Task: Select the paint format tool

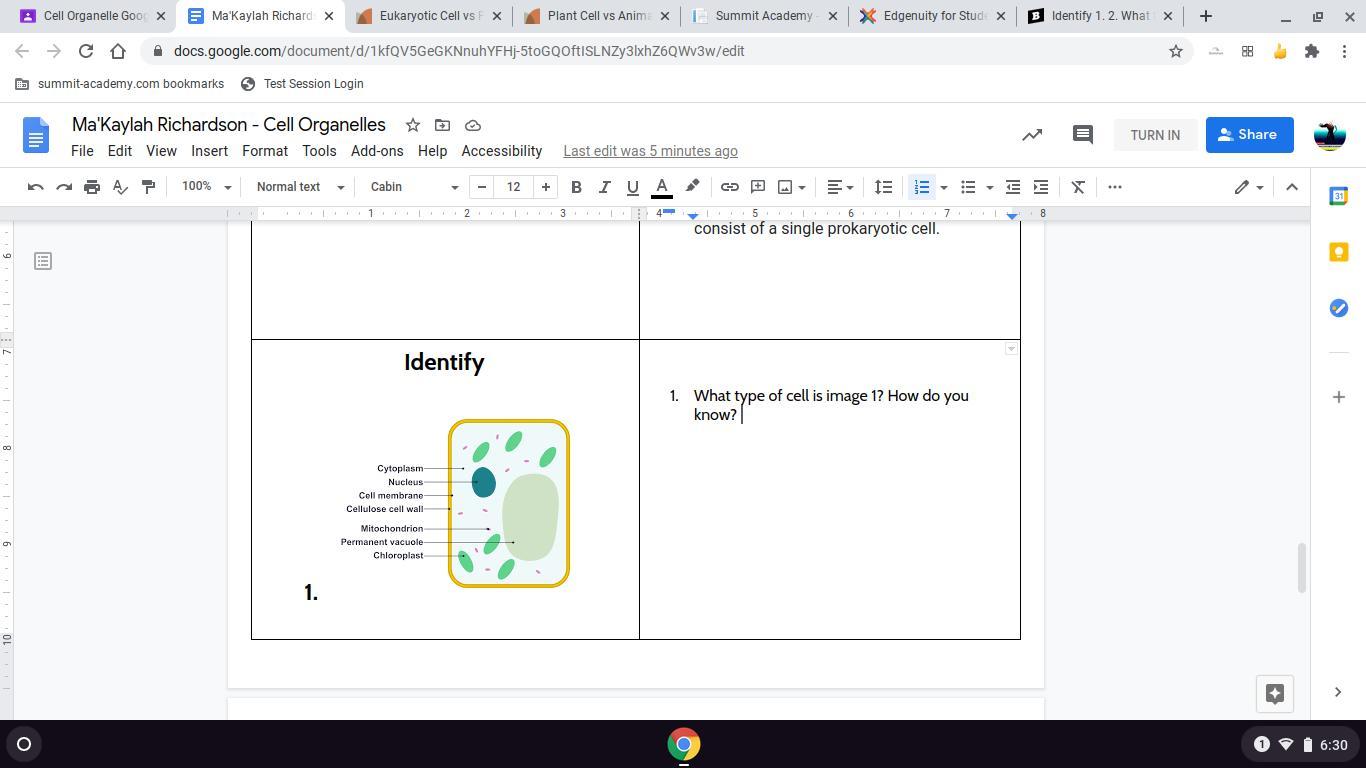Action: click(x=148, y=187)
